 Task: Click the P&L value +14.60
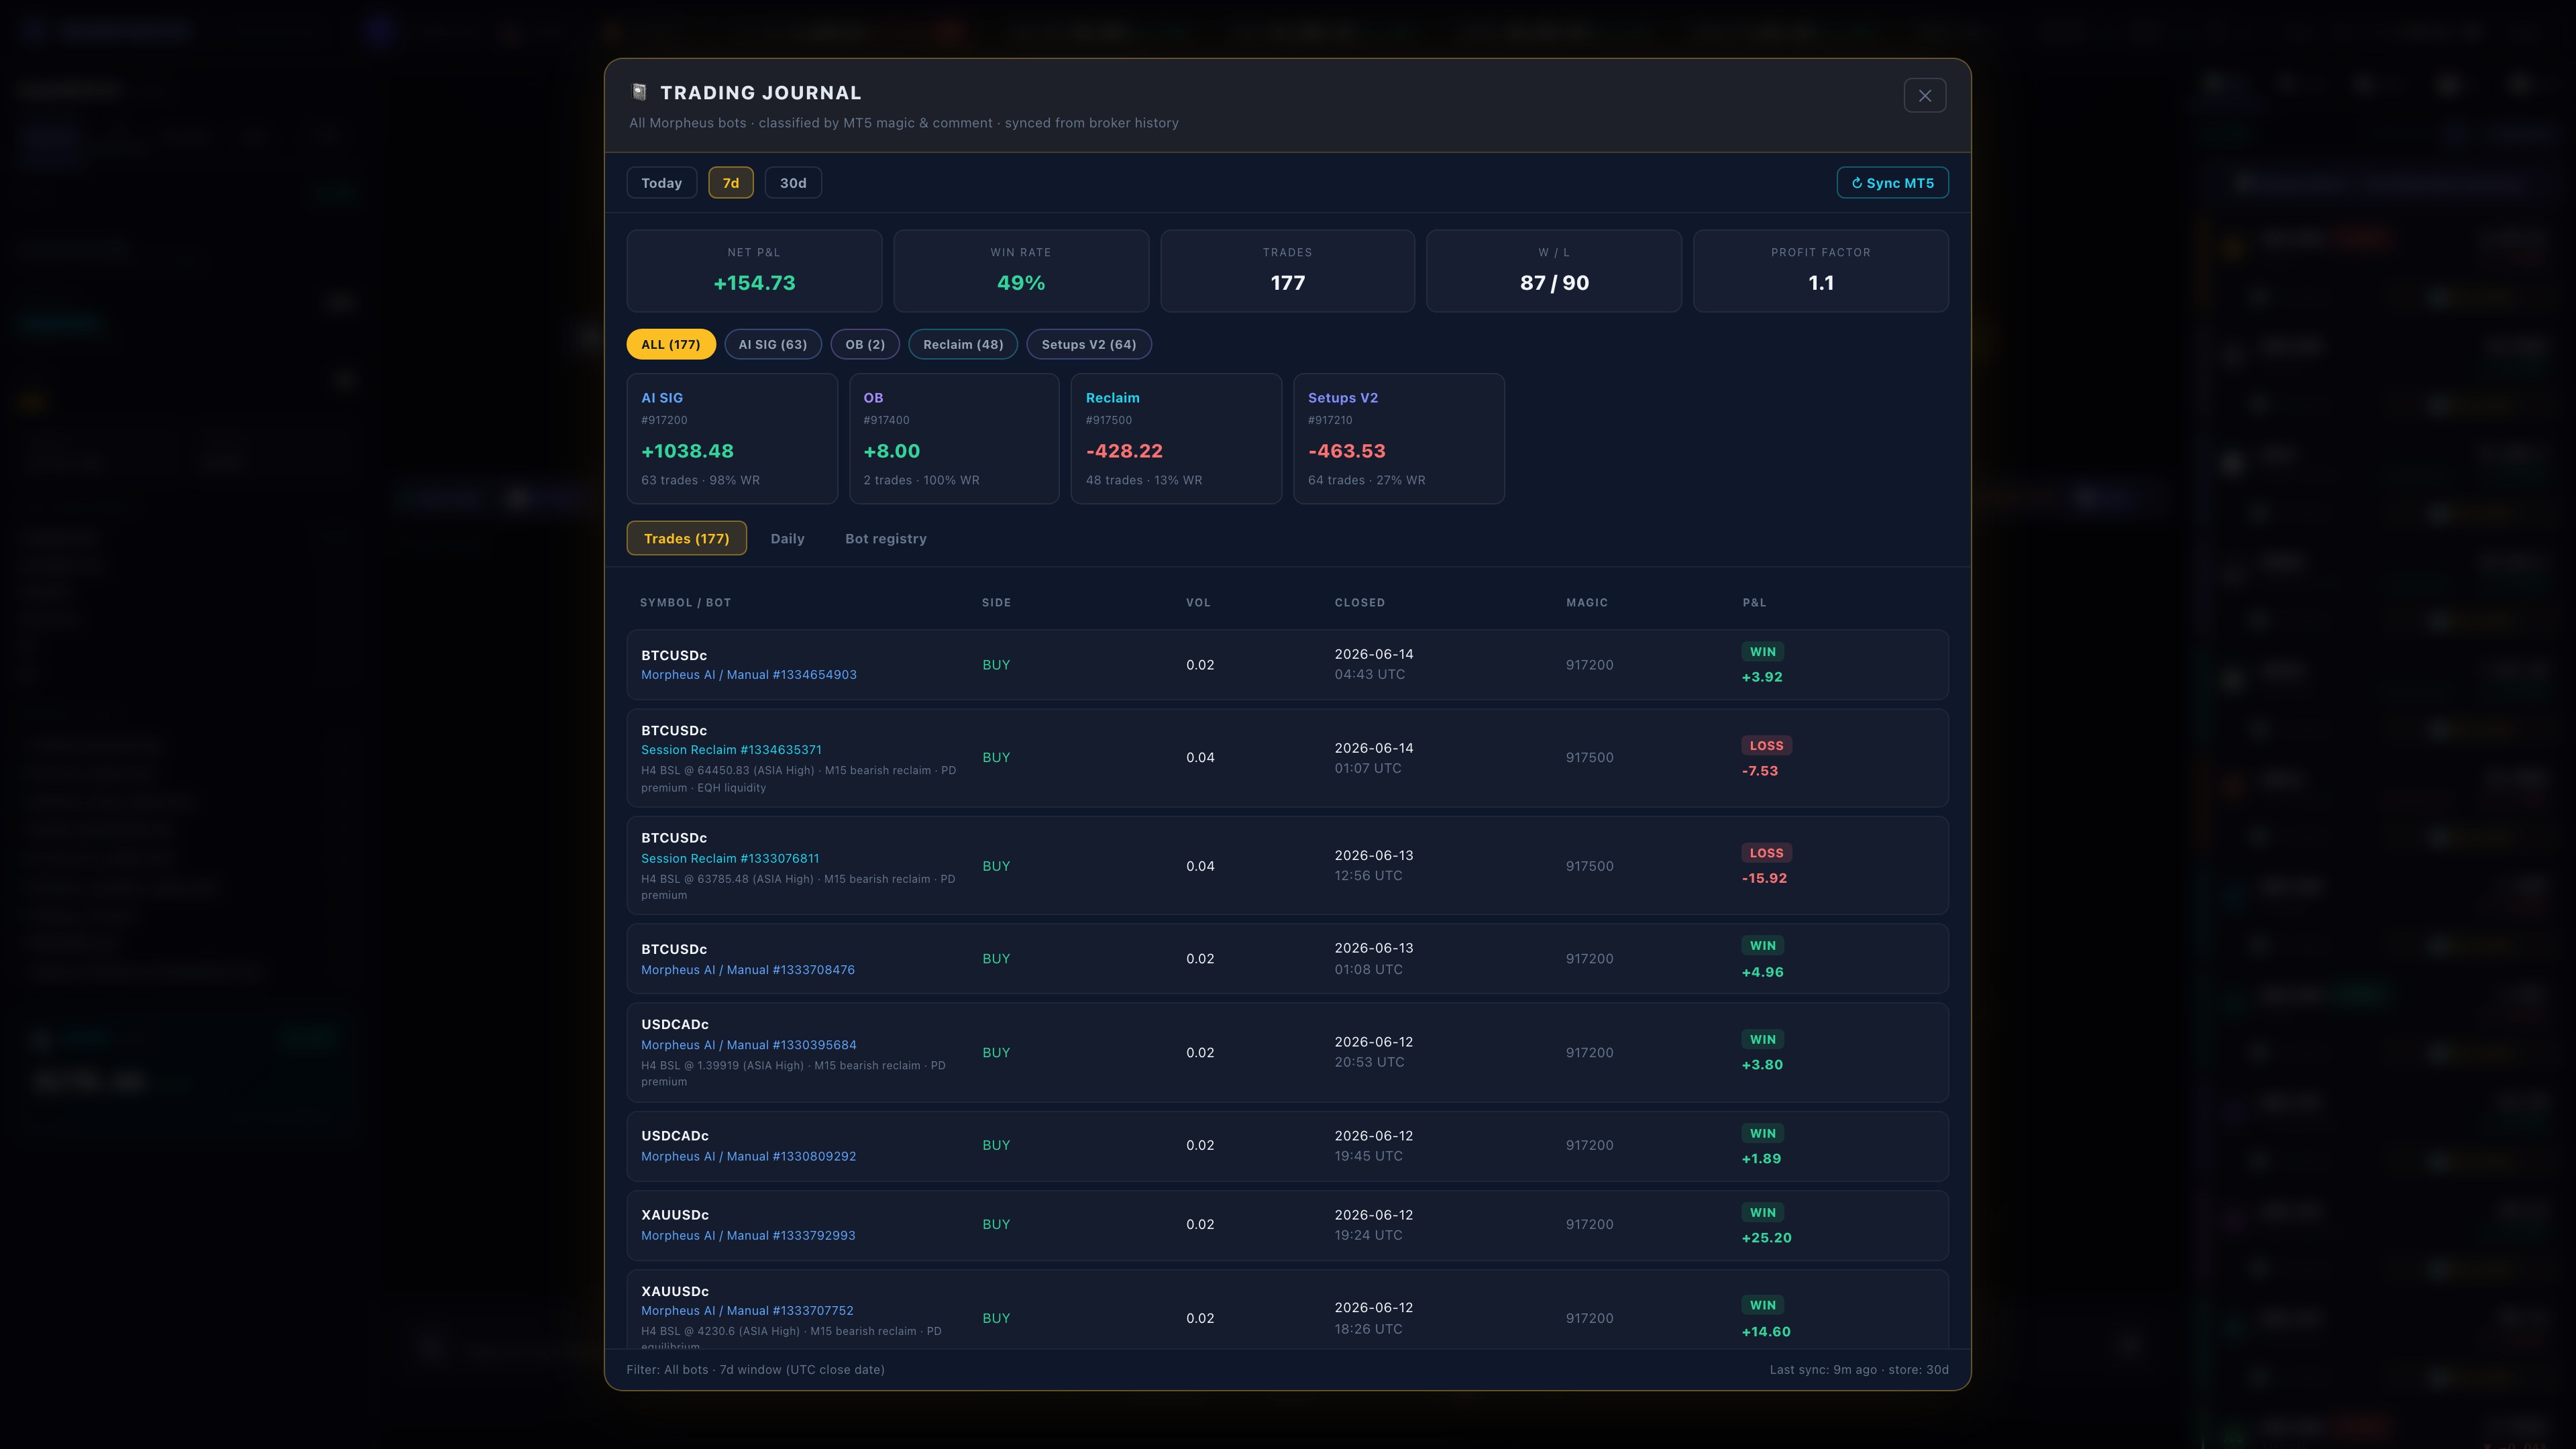(x=1766, y=1332)
